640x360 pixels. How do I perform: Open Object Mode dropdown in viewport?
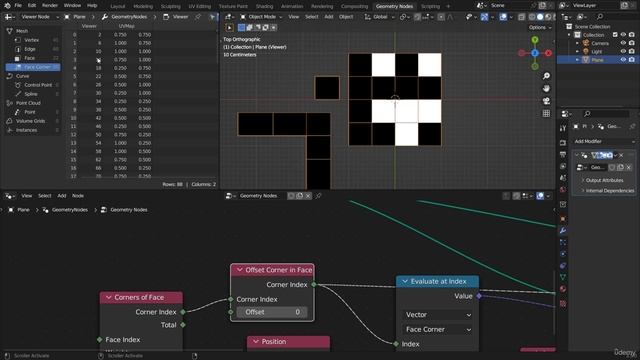coord(261,17)
